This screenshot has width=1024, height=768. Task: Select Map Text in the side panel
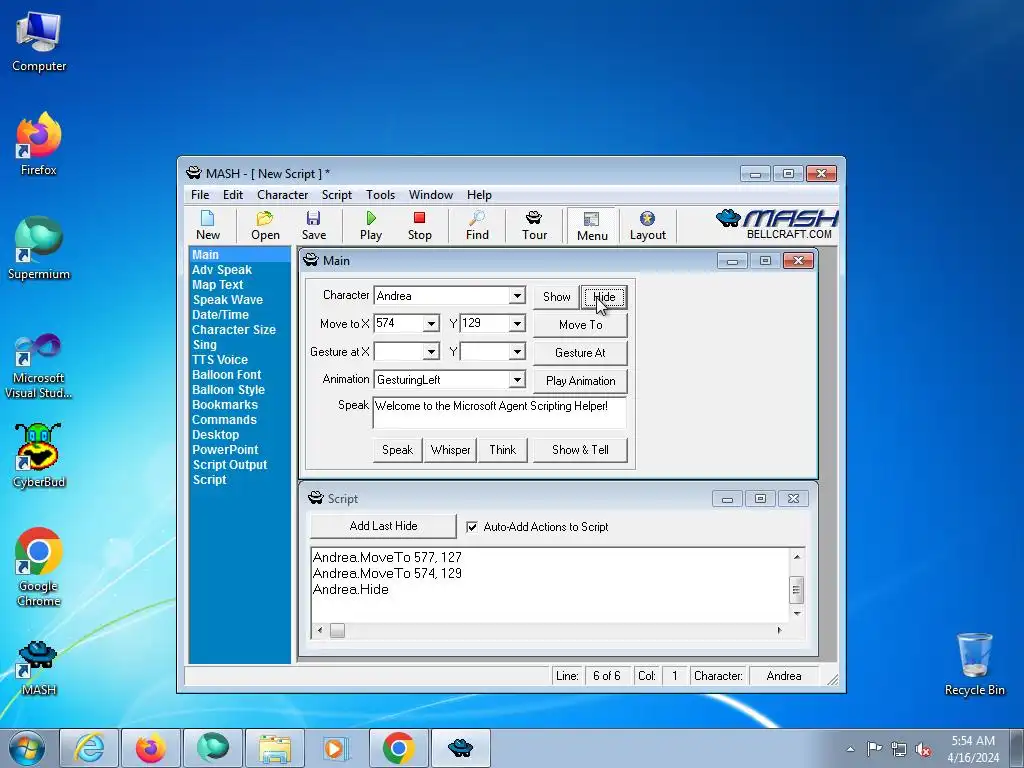[x=217, y=285]
